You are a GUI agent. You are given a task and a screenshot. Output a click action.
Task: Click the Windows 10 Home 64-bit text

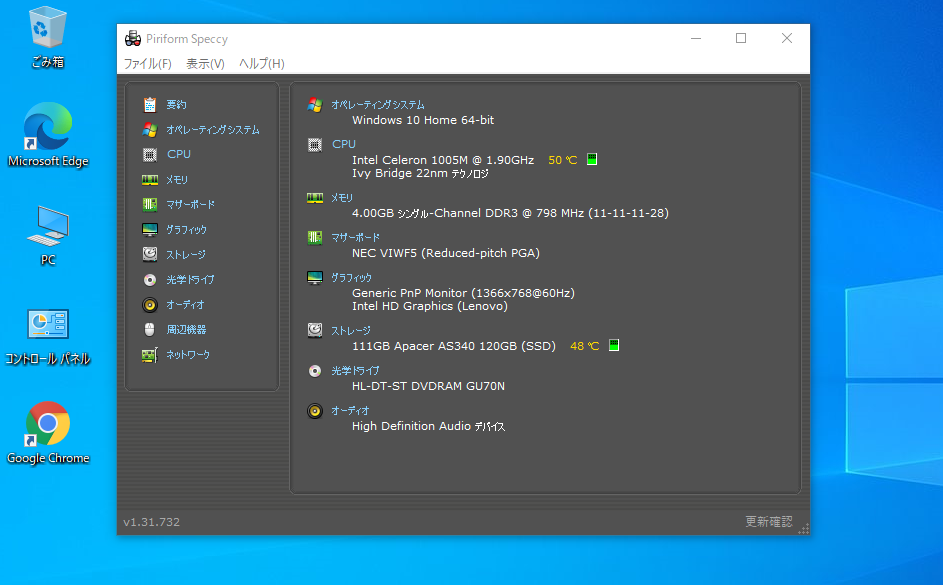coord(423,120)
